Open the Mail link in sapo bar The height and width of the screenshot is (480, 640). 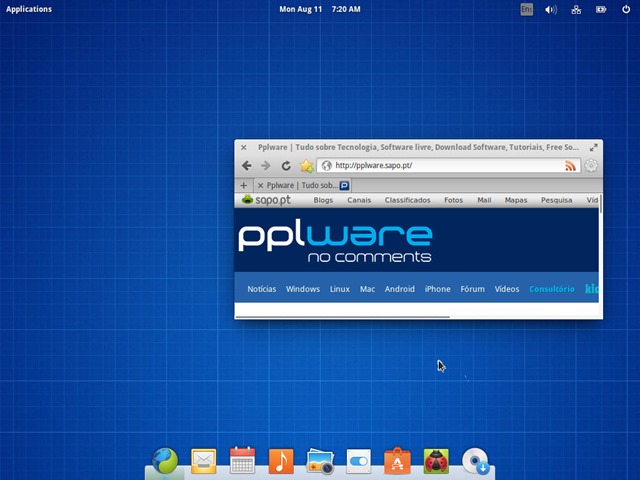(x=484, y=200)
